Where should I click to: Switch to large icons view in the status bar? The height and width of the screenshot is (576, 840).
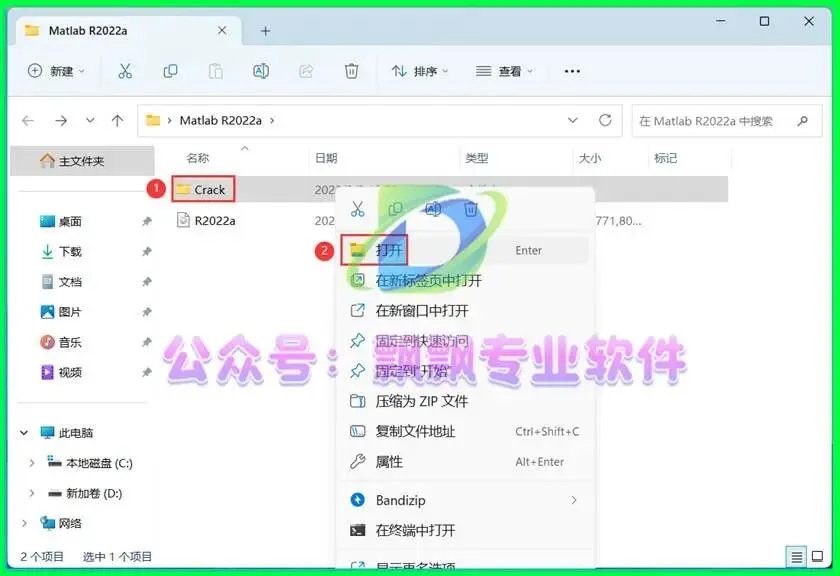[818, 557]
